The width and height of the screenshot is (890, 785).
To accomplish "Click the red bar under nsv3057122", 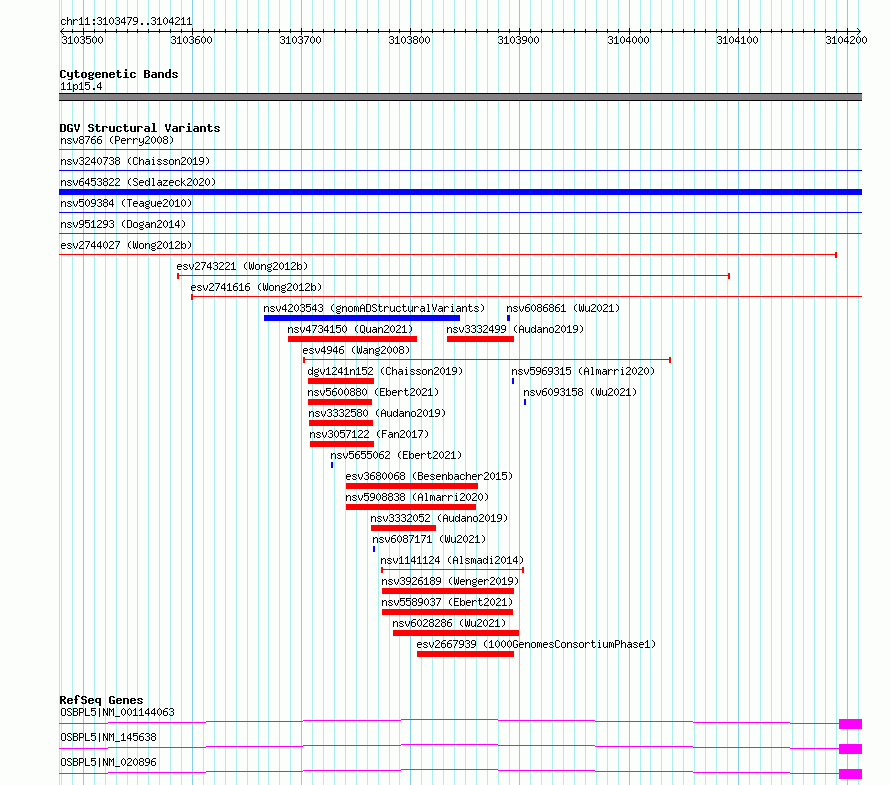I will (342, 444).
